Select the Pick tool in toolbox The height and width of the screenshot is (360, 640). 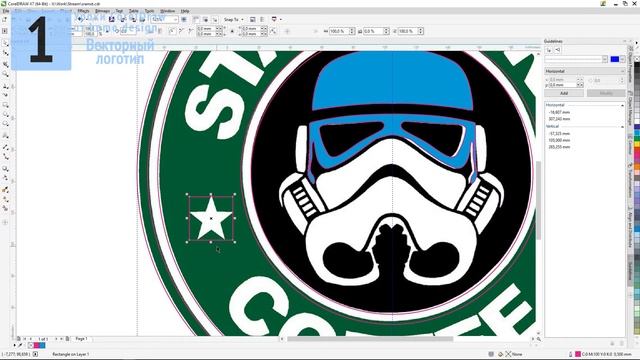point(5,43)
